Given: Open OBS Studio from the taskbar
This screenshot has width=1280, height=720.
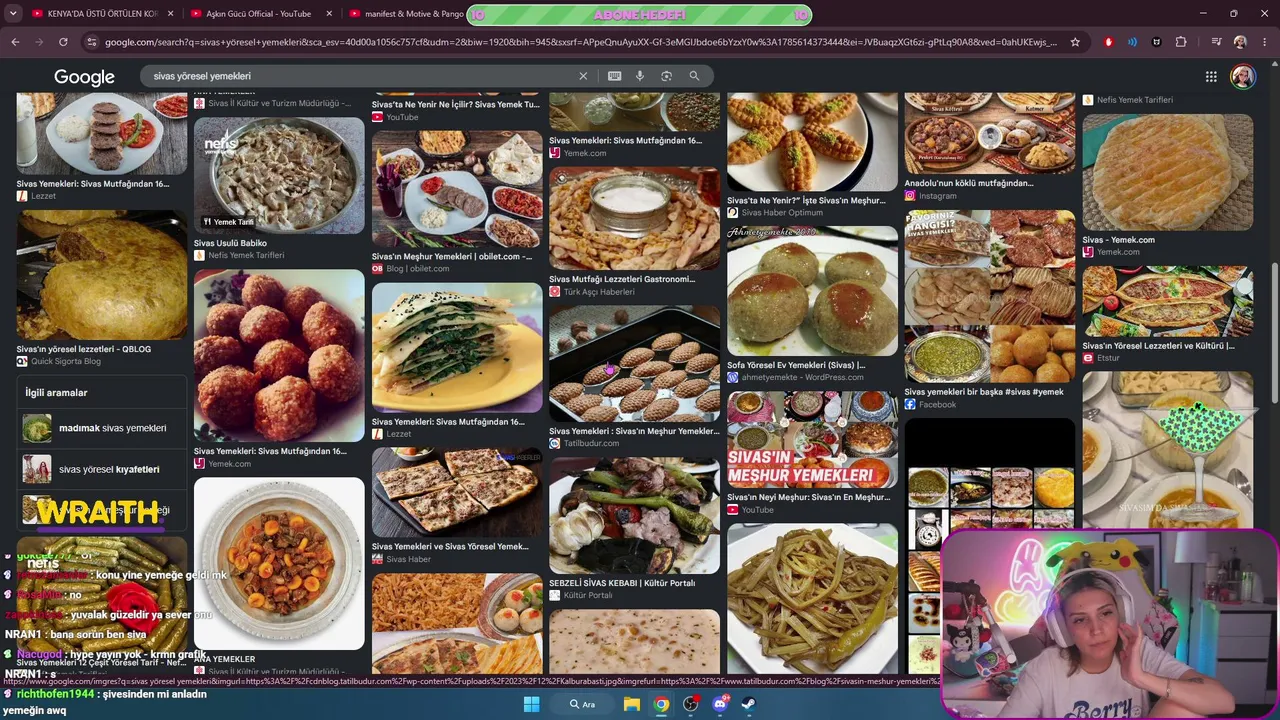Looking at the screenshot, I should coord(690,704).
